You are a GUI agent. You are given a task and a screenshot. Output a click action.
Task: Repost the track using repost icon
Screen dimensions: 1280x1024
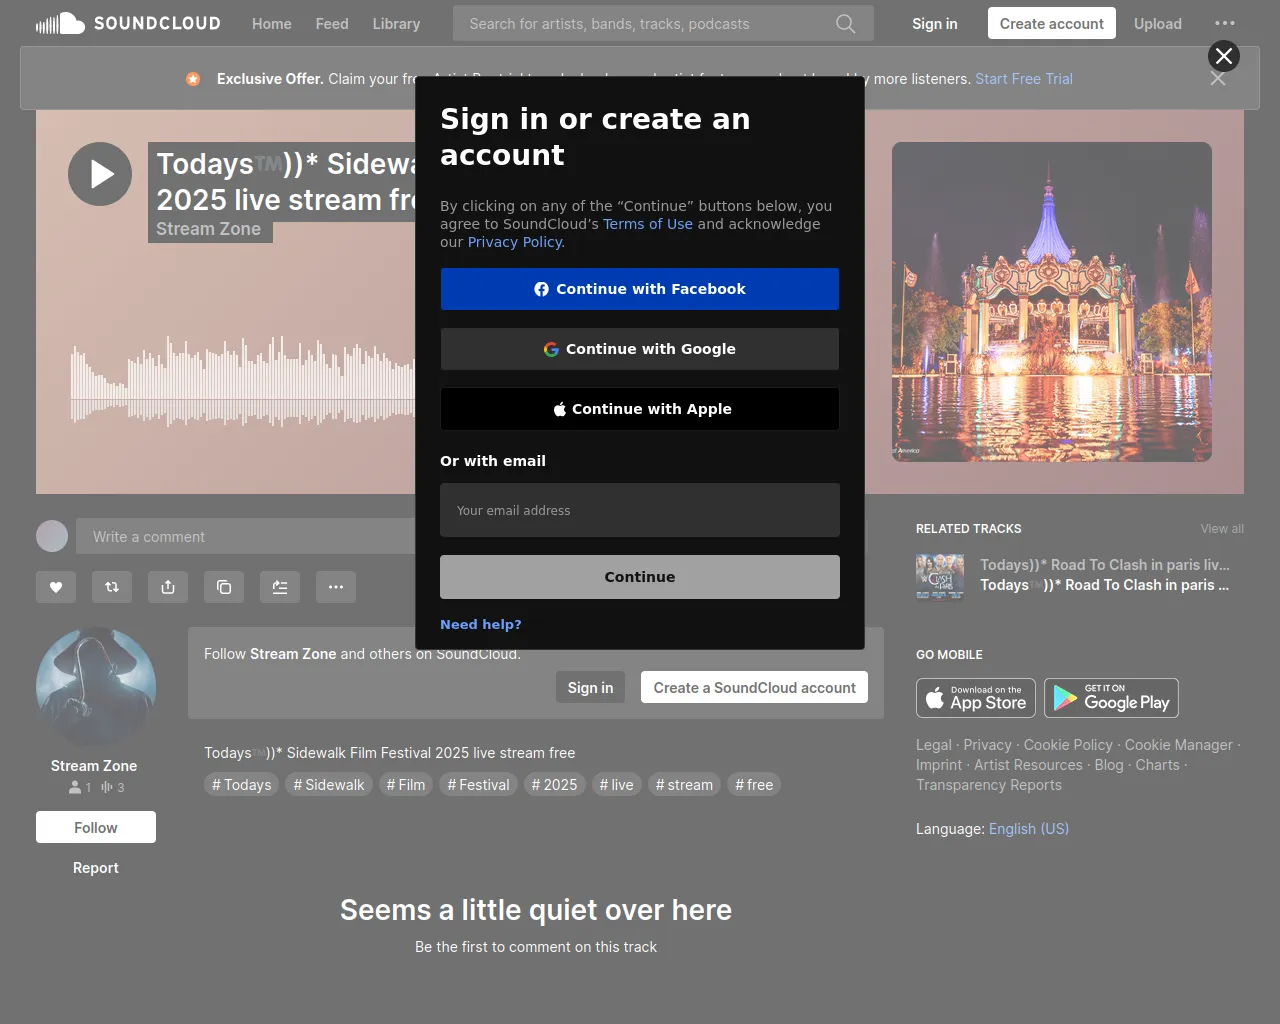112,587
